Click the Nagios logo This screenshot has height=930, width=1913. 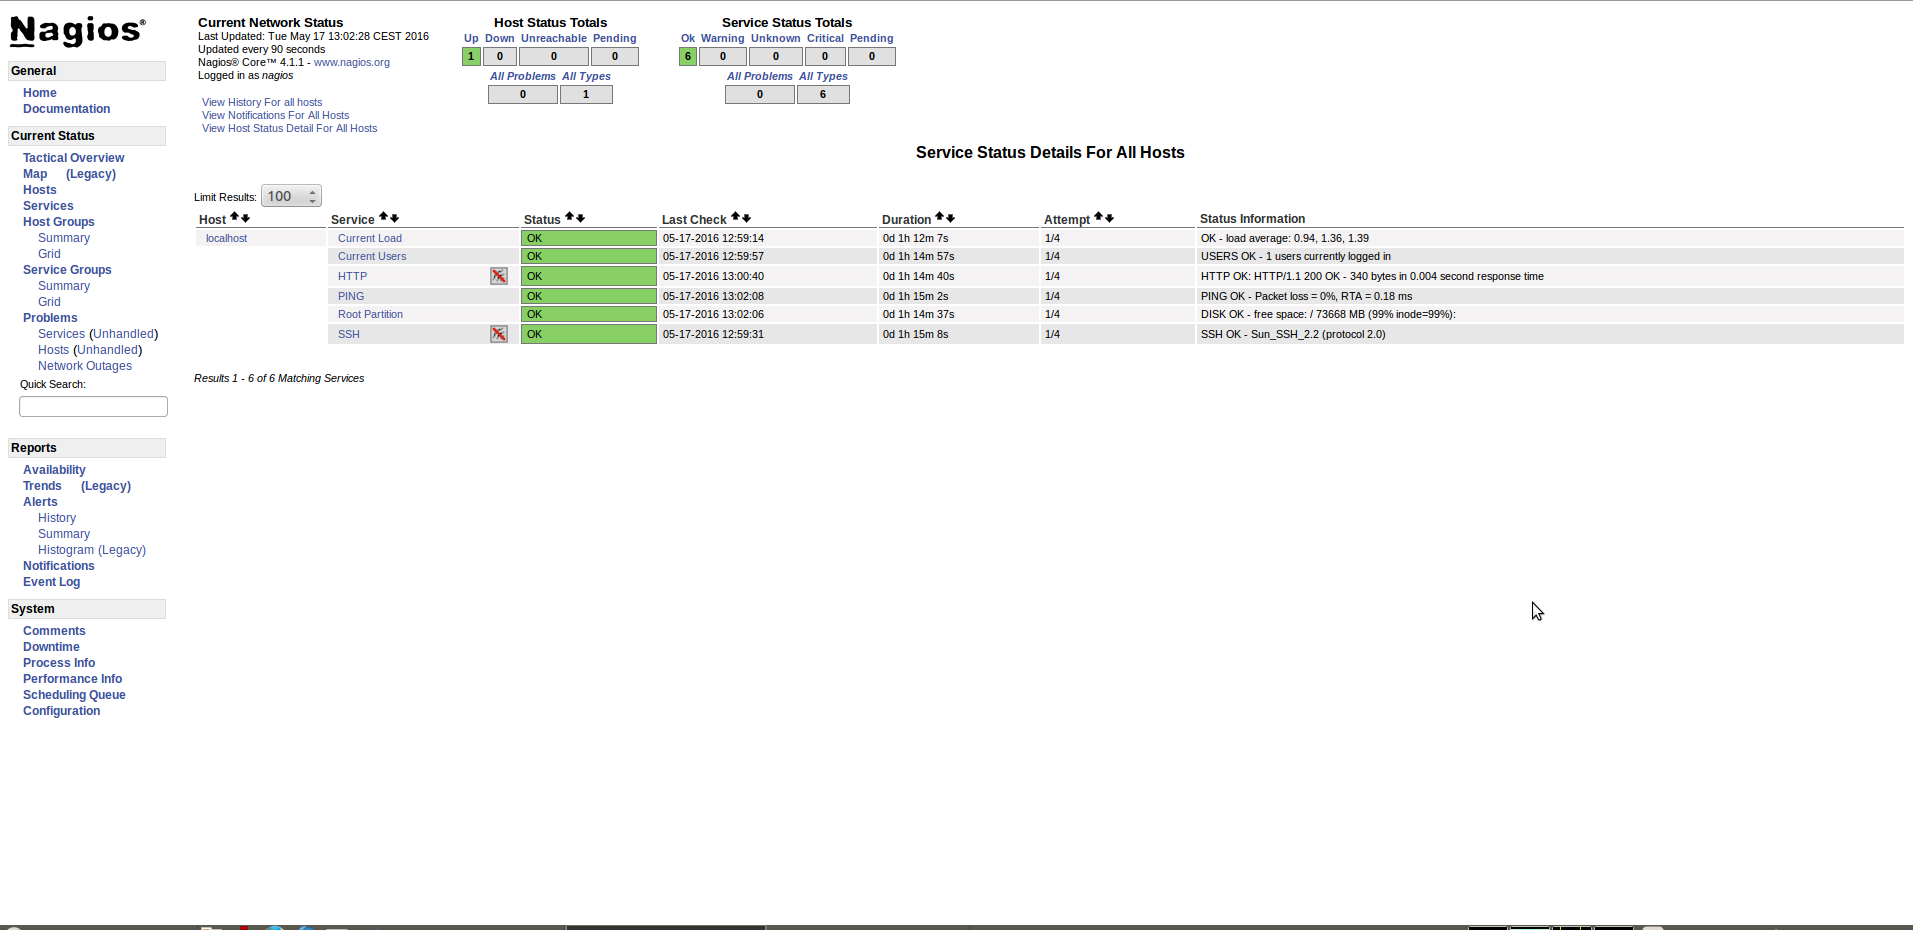(78, 31)
